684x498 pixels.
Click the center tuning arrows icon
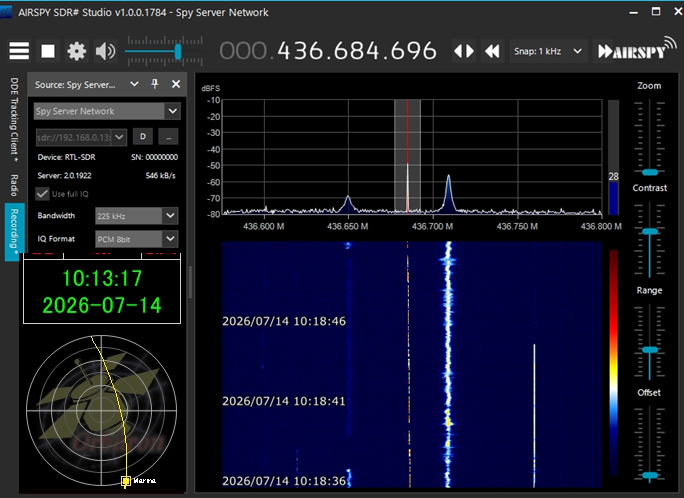[464, 51]
